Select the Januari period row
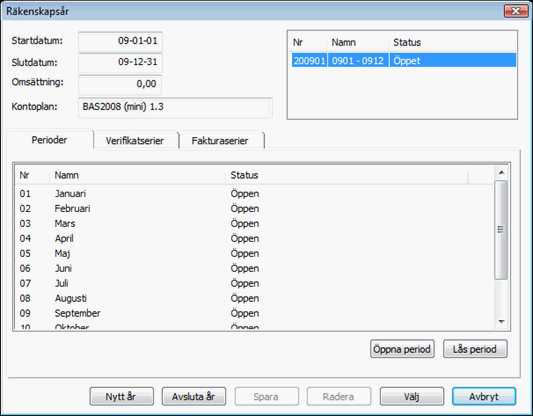This screenshot has width=533, height=416. 254,193
